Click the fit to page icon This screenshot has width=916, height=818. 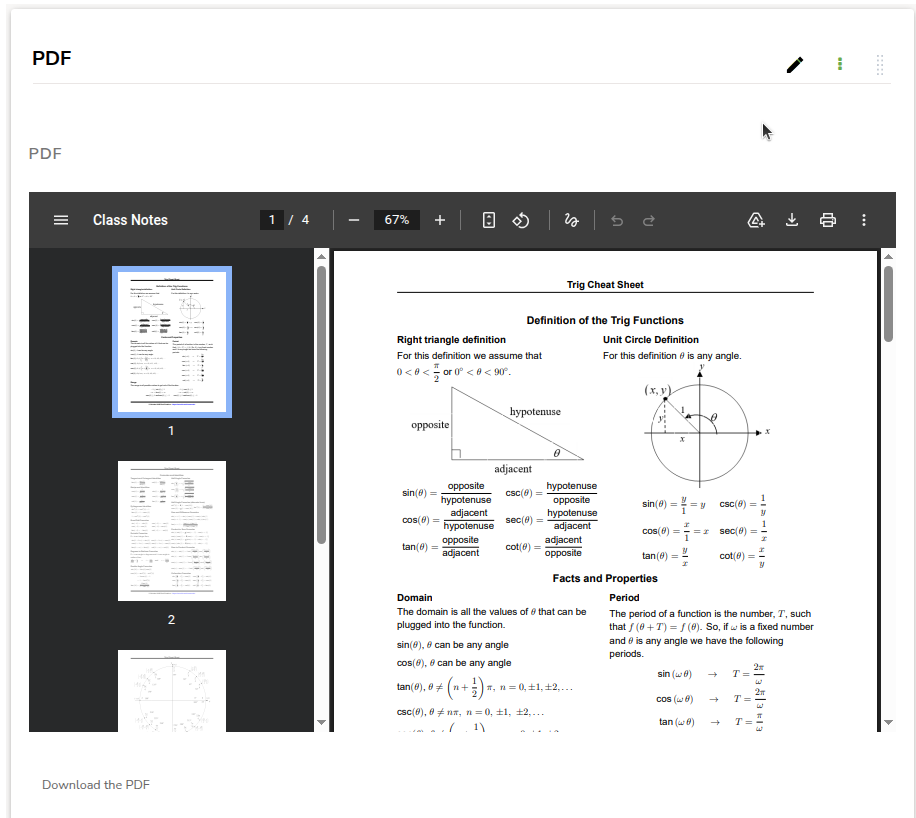pos(489,220)
